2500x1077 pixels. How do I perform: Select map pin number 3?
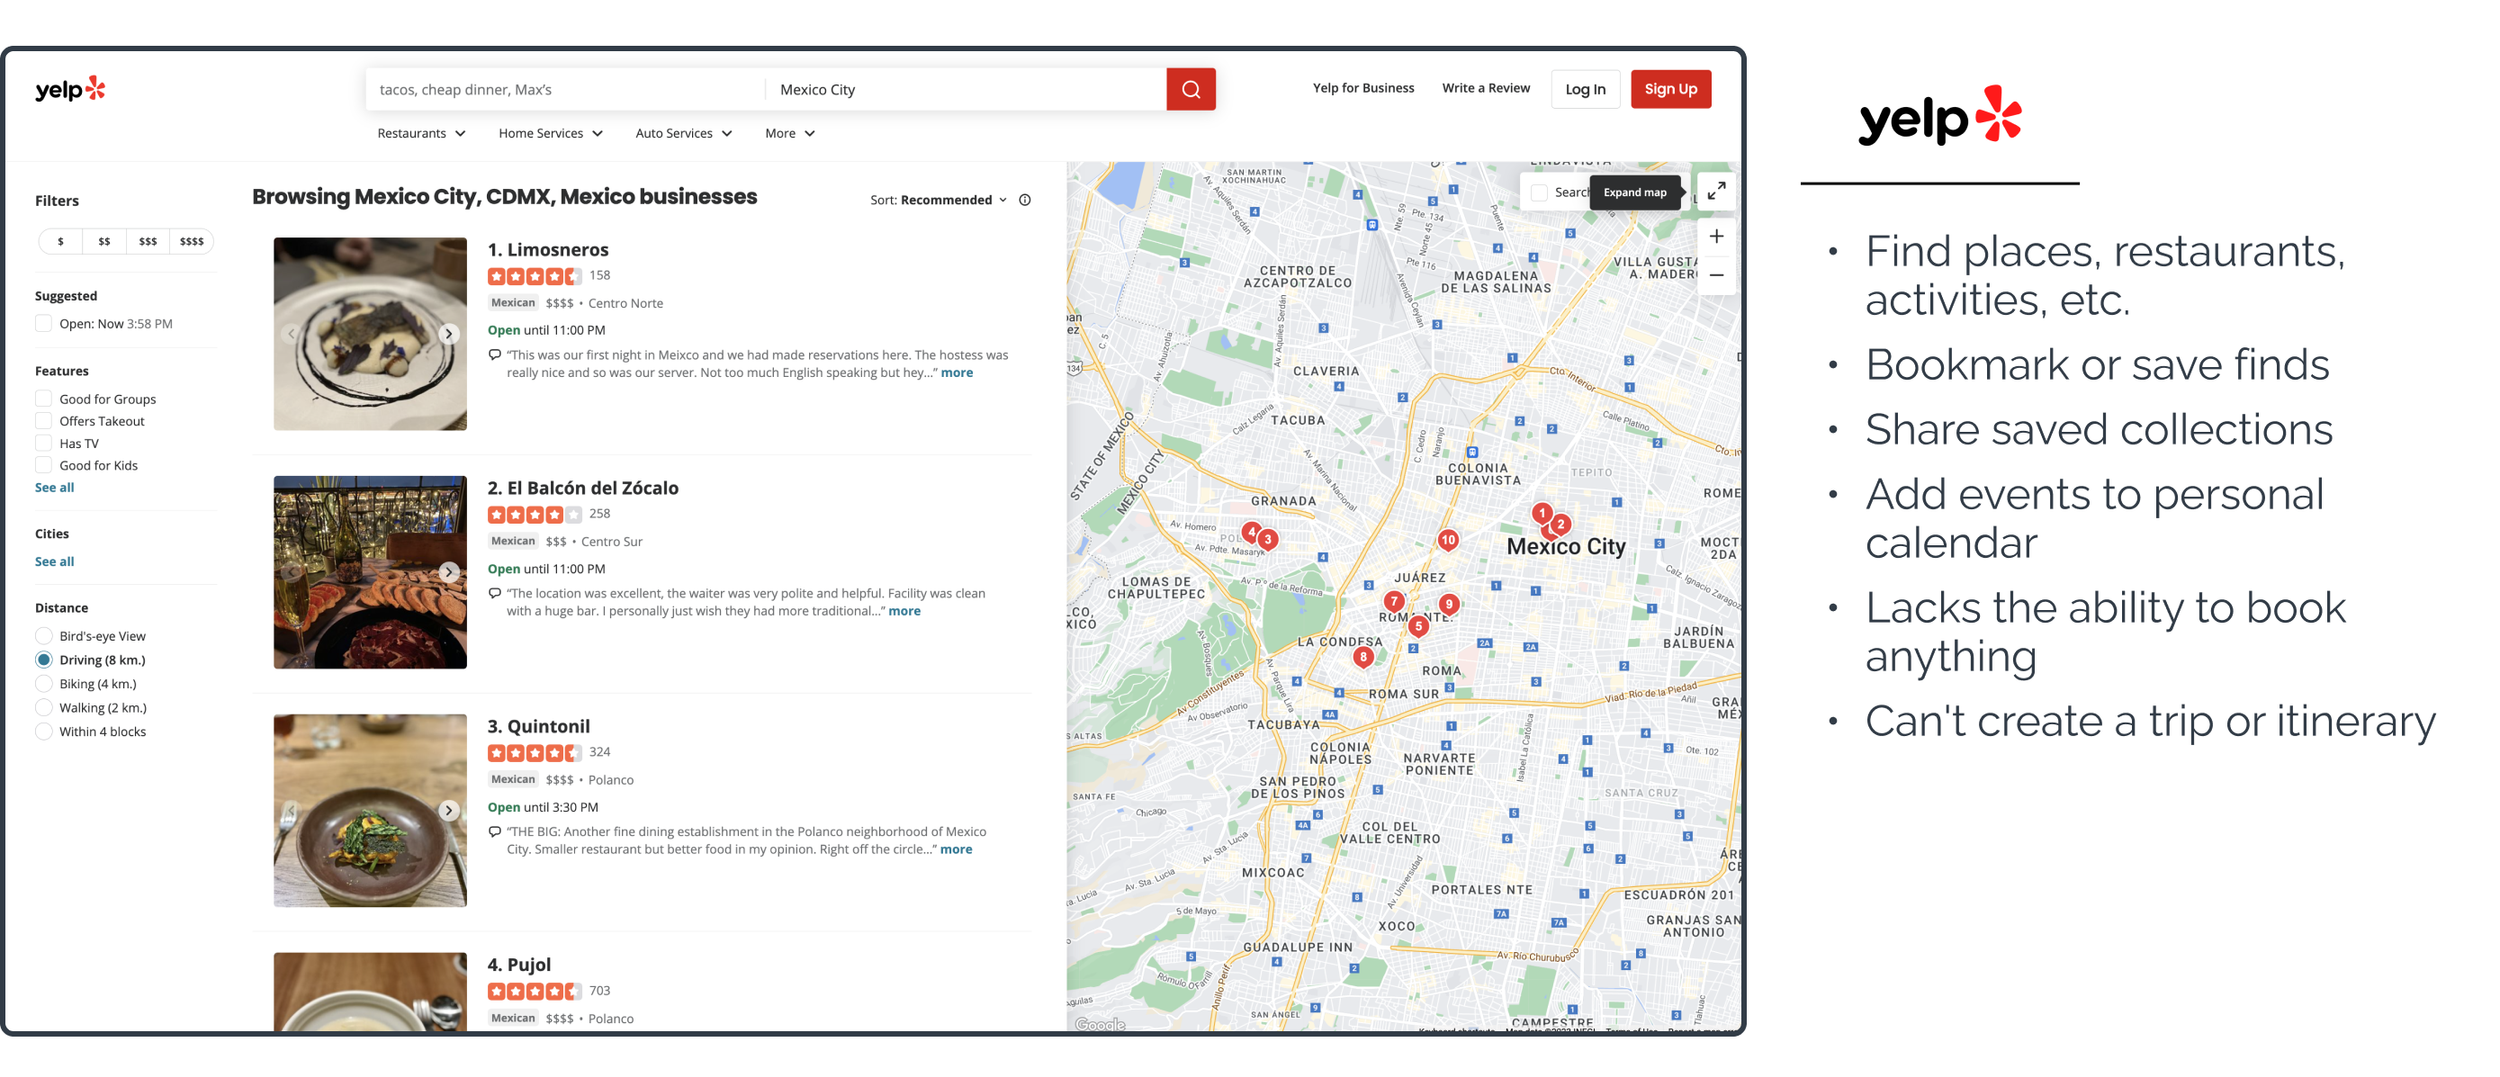coord(1268,540)
